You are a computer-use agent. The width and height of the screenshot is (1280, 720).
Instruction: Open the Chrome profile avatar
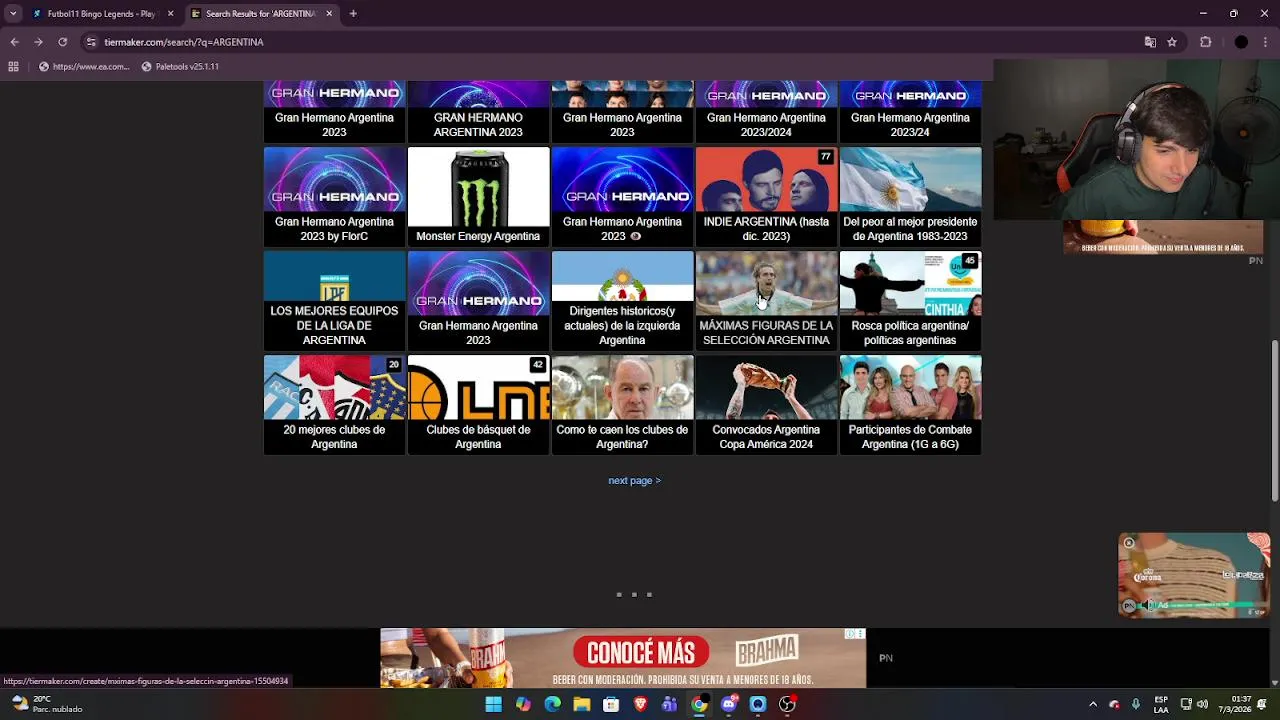pos(1241,42)
